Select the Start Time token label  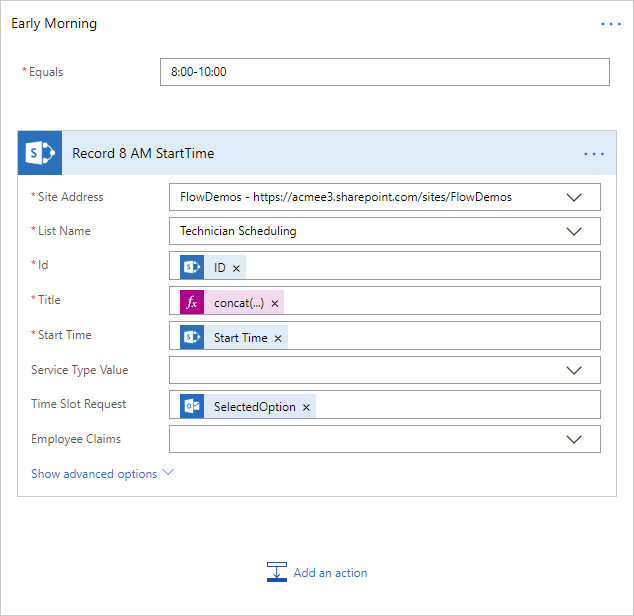pos(240,338)
